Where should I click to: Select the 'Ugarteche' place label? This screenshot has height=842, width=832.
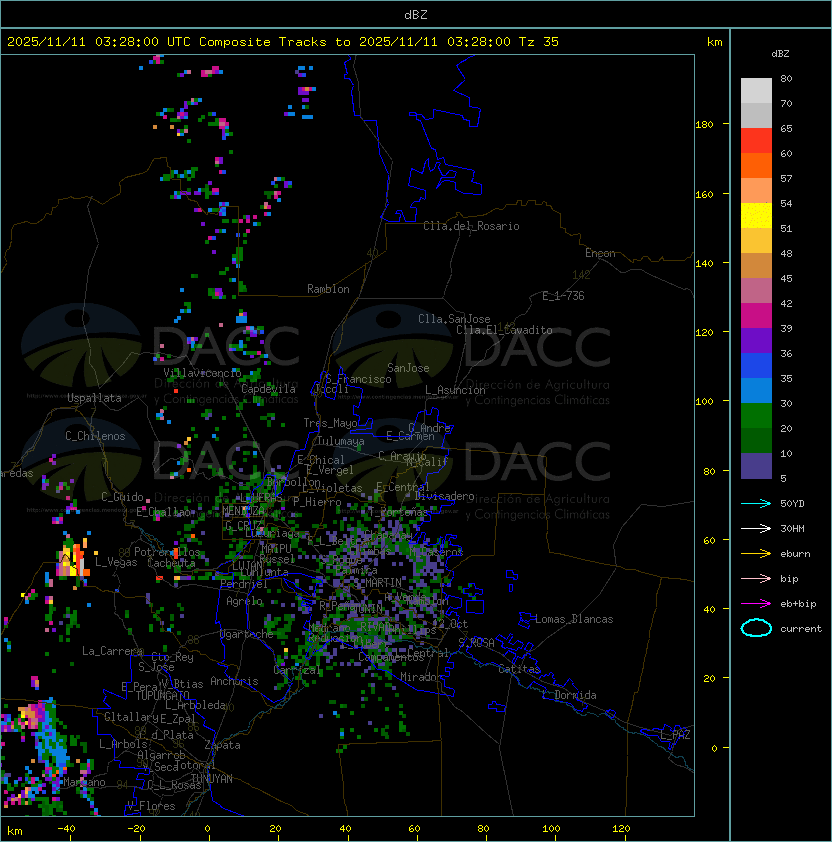click(247, 634)
